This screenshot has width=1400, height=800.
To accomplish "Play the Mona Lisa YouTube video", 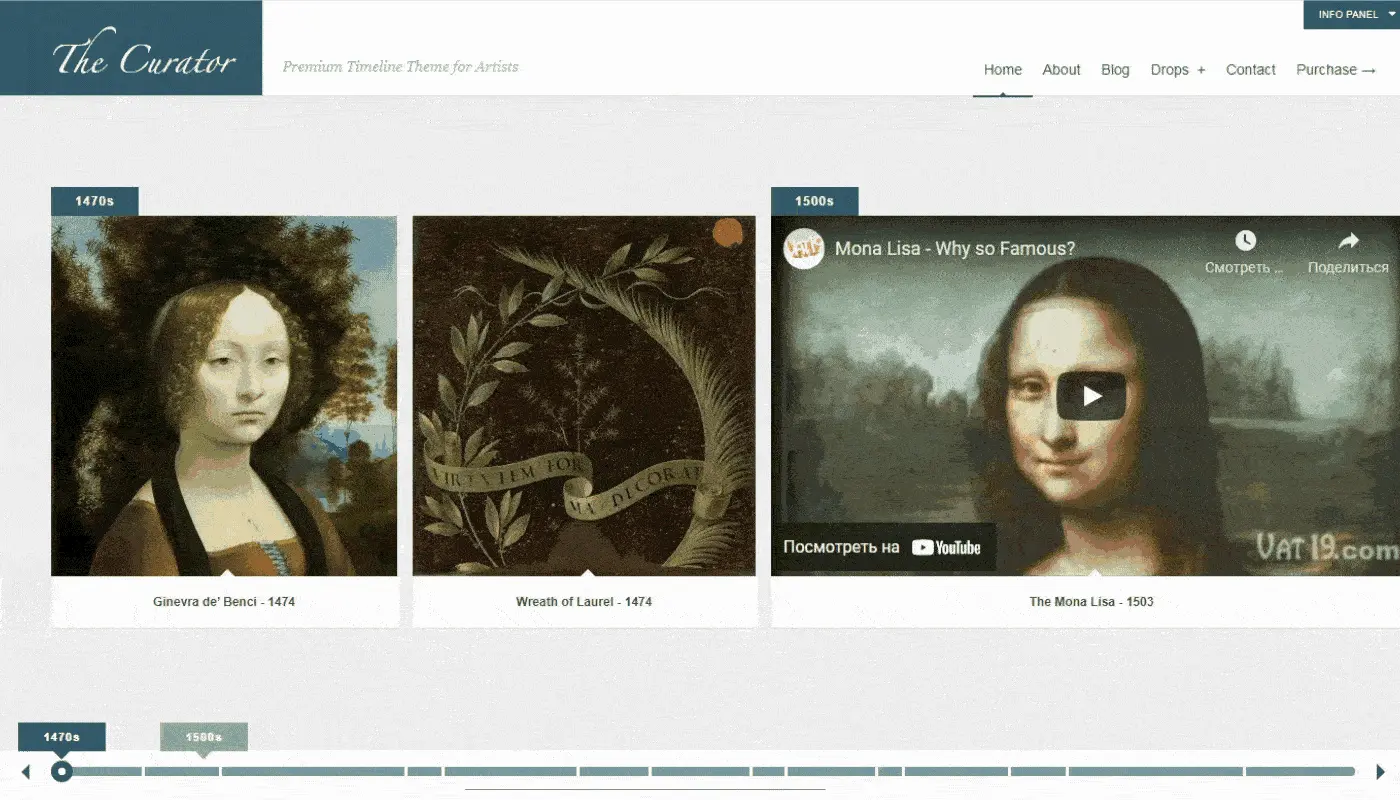I will pyautogui.click(x=1093, y=394).
